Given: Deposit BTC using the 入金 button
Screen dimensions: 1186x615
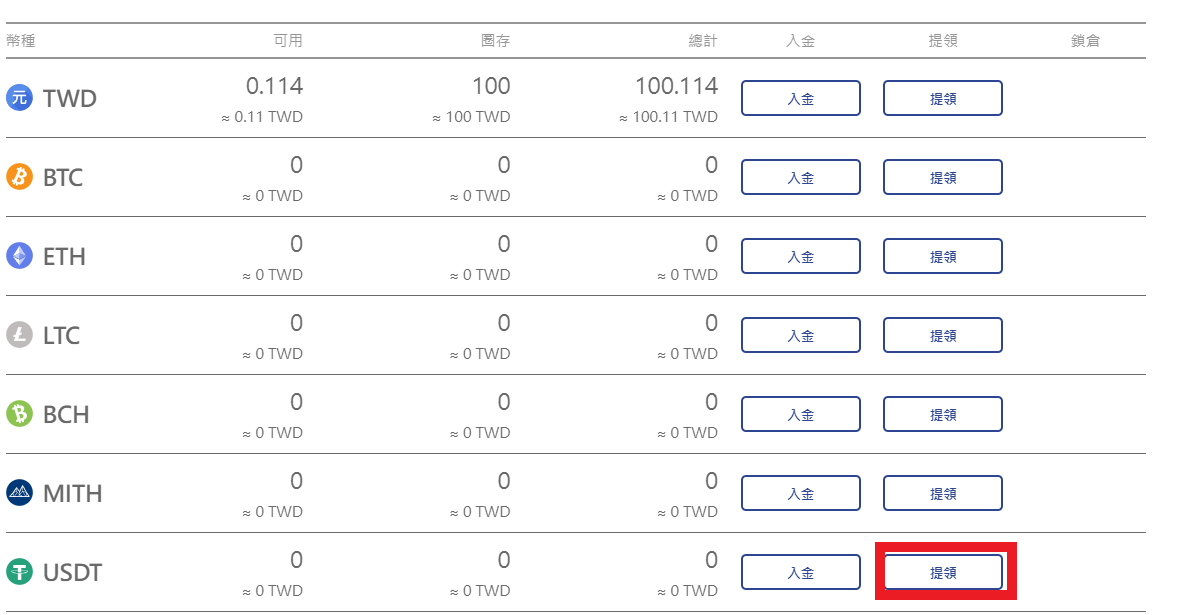Looking at the screenshot, I should 800,177.
